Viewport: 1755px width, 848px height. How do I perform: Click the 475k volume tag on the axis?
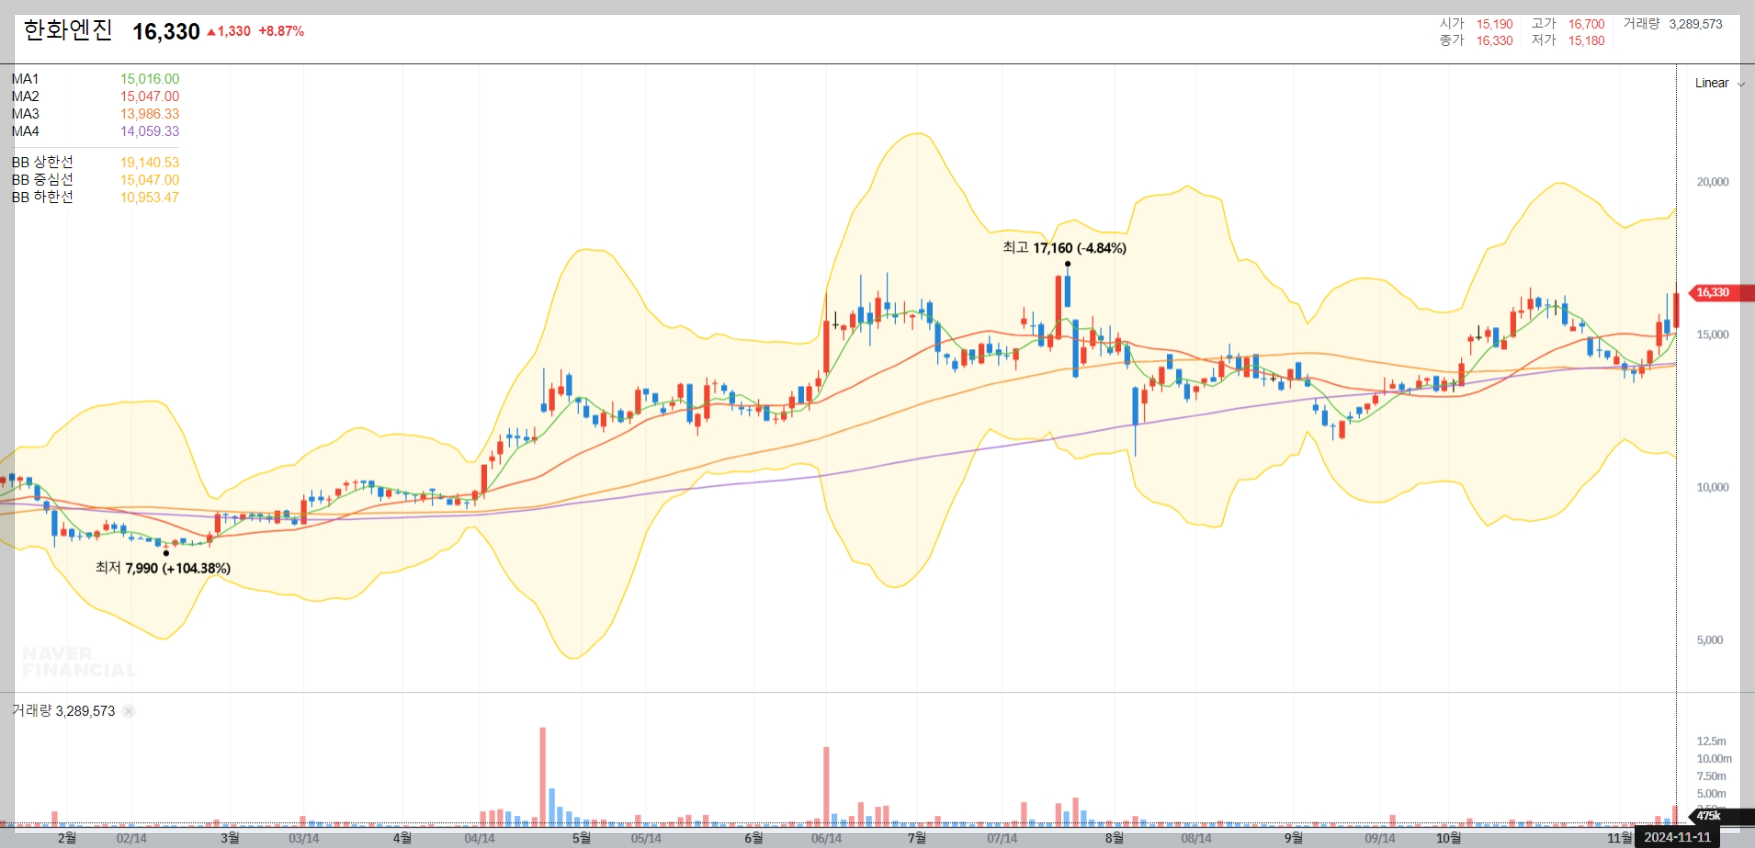click(x=1719, y=816)
